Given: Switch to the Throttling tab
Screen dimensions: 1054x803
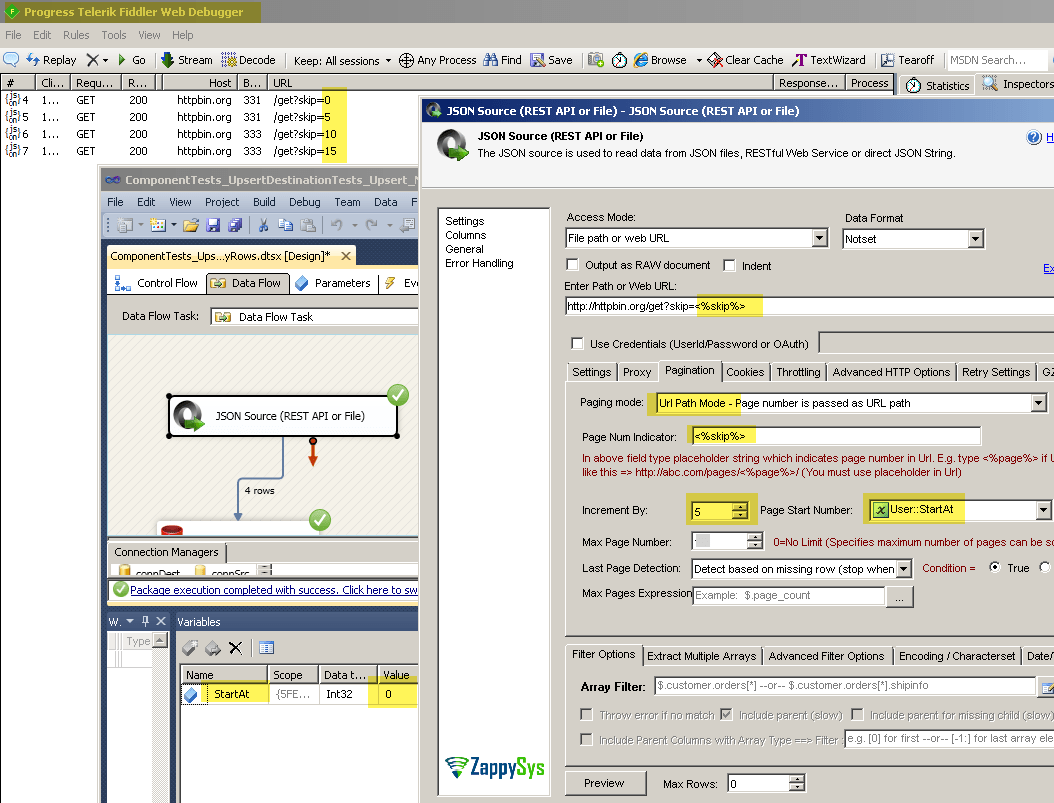Looking at the screenshot, I should point(798,371).
